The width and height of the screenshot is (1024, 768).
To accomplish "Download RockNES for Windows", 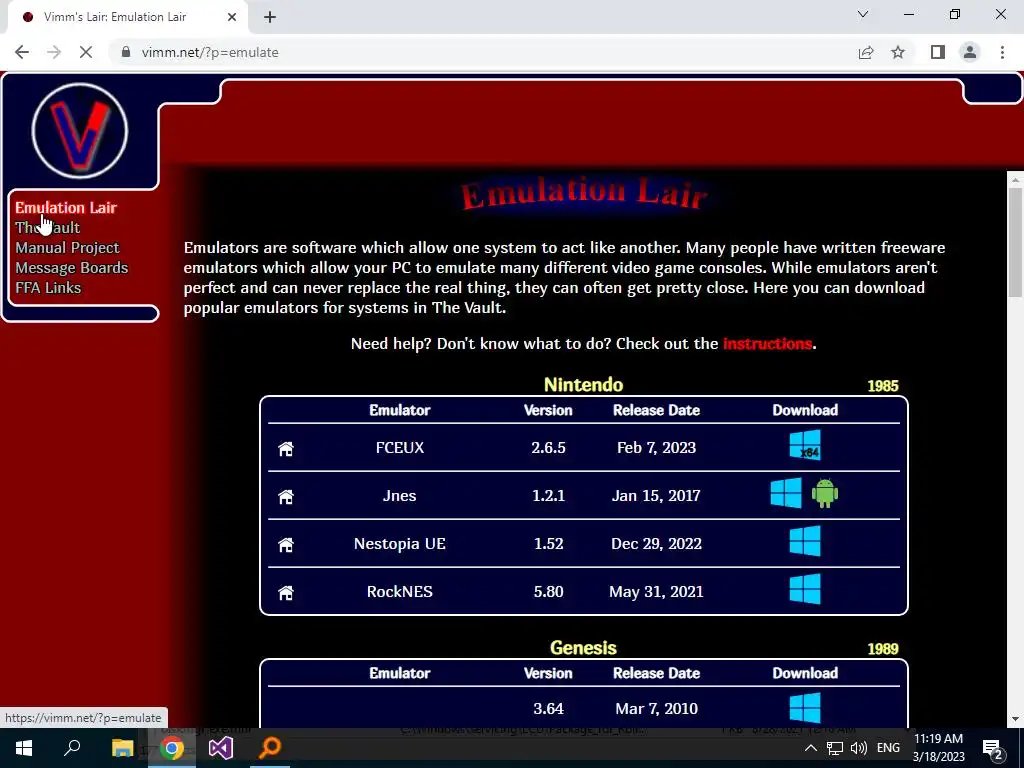I will coord(805,589).
